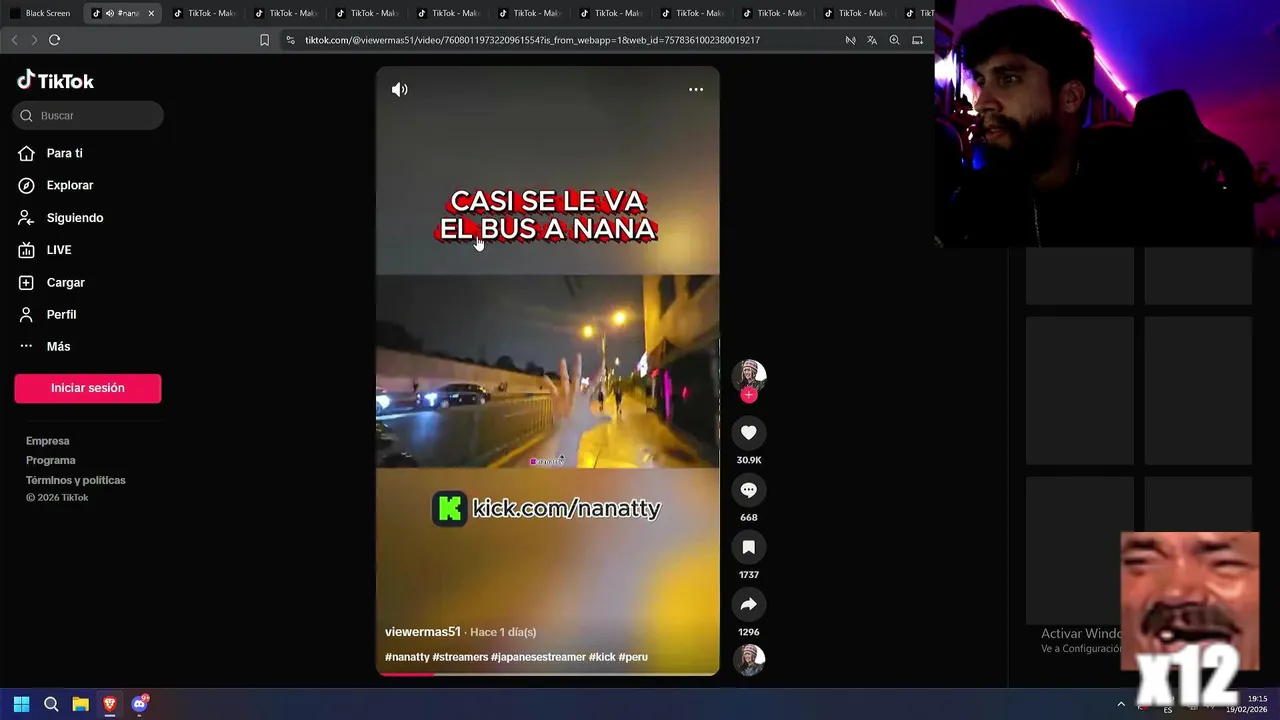Share the video with 1296 shares
1280x720 pixels.
click(748, 604)
